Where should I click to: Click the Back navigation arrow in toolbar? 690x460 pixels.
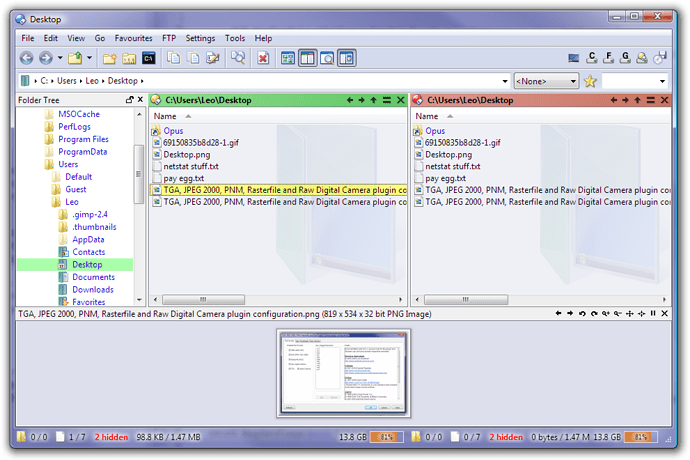(27, 58)
